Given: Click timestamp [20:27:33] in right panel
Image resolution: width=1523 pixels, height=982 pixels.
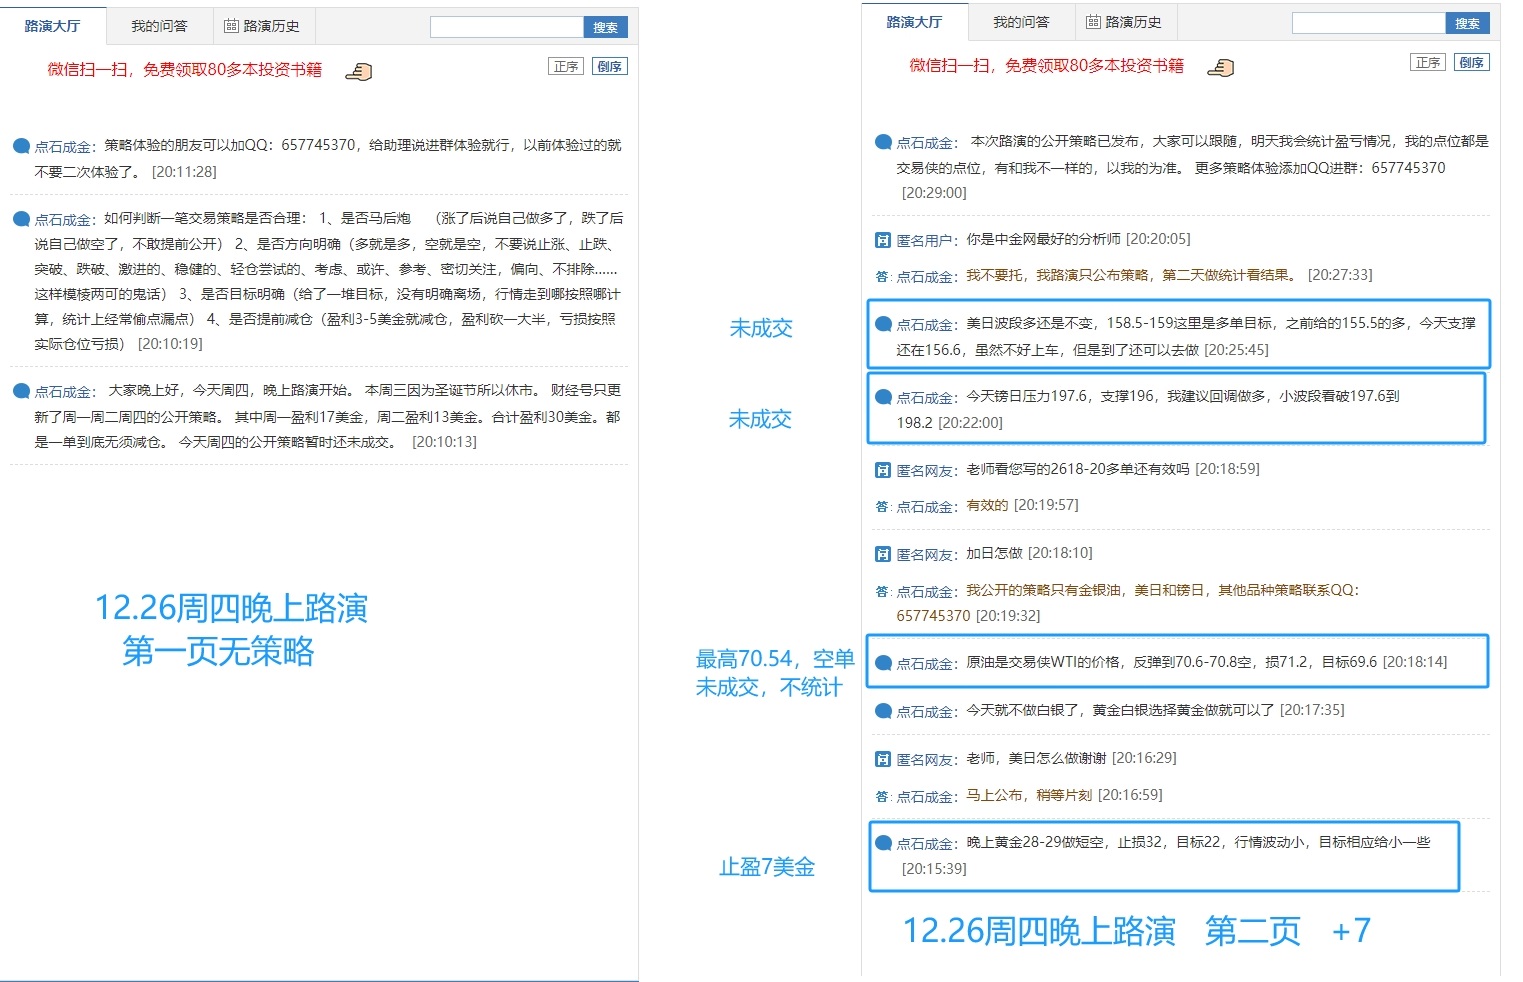Looking at the screenshot, I should pyautogui.click(x=1340, y=275).
